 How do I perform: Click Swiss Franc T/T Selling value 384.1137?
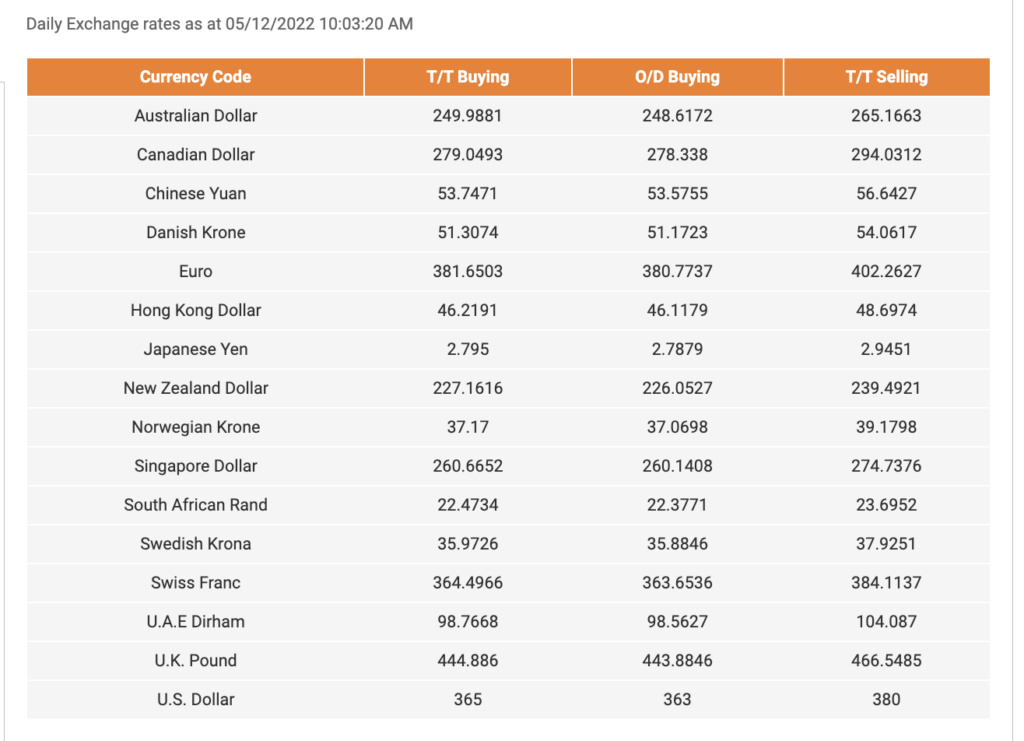click(x=886, y=583)
